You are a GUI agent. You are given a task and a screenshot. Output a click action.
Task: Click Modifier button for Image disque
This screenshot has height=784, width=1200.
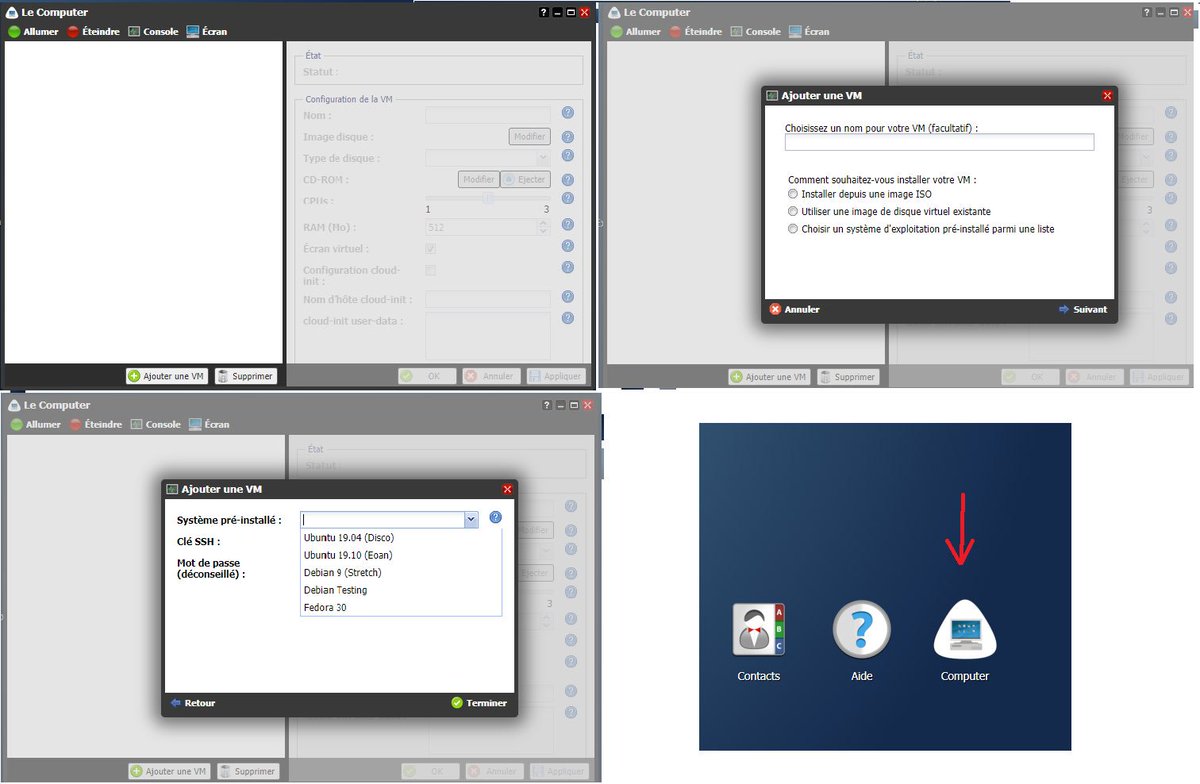[530, 137]
